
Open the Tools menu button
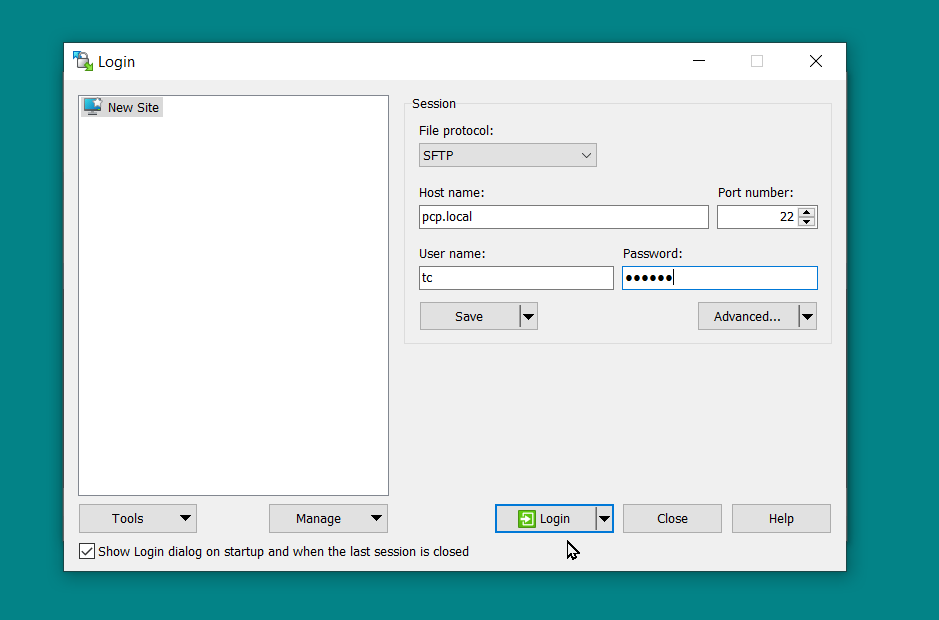(138, 519)
